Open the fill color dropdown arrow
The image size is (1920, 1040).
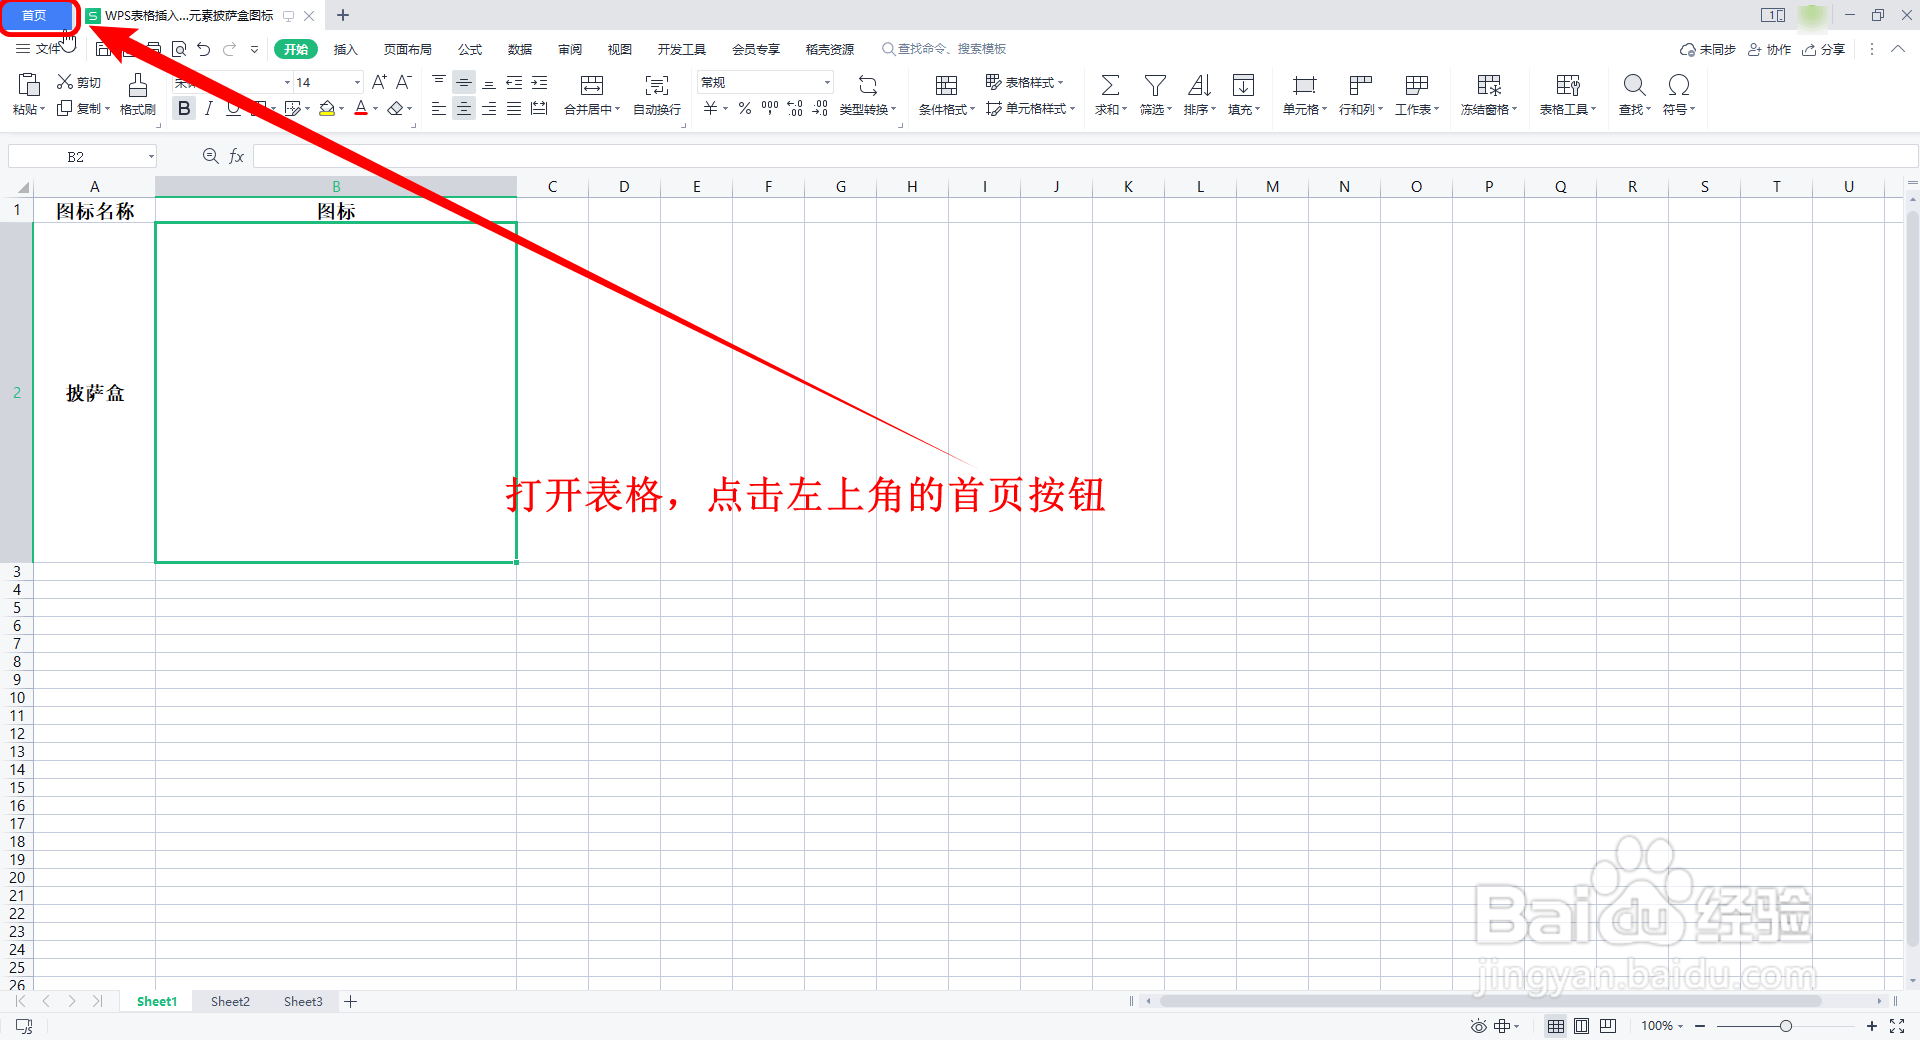point(340,108)
